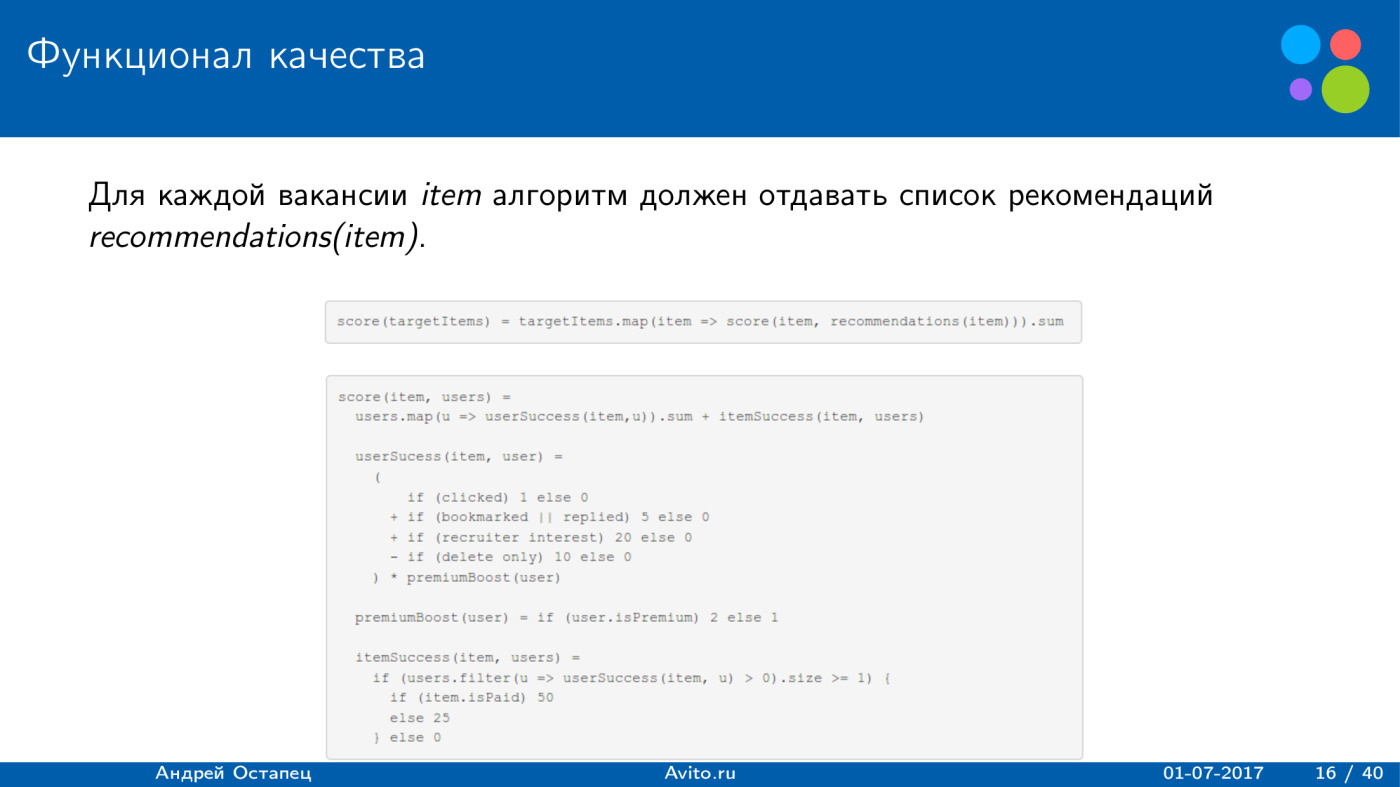
Task: Click the "userSucess(item, user) =" line
Action: (x=459, y=457)
